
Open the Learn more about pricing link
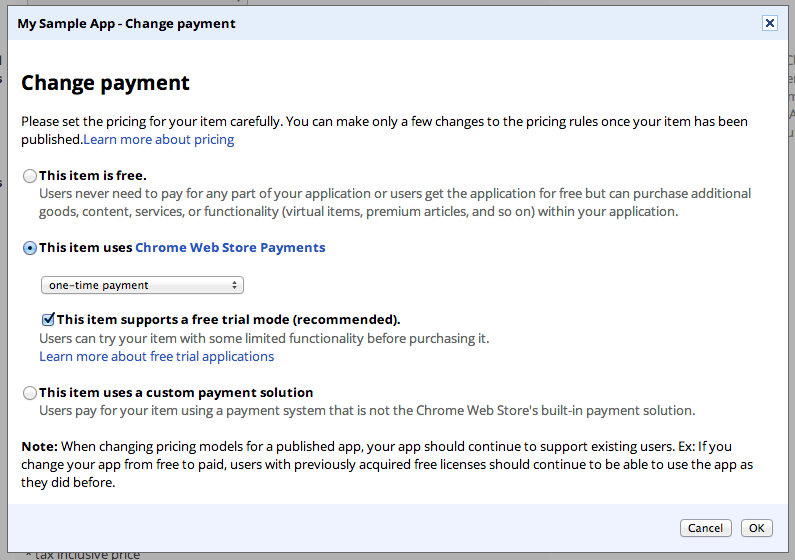click(159, 140)
